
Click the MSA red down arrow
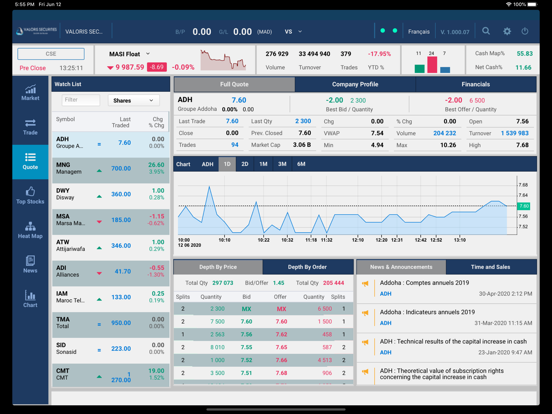99,222
